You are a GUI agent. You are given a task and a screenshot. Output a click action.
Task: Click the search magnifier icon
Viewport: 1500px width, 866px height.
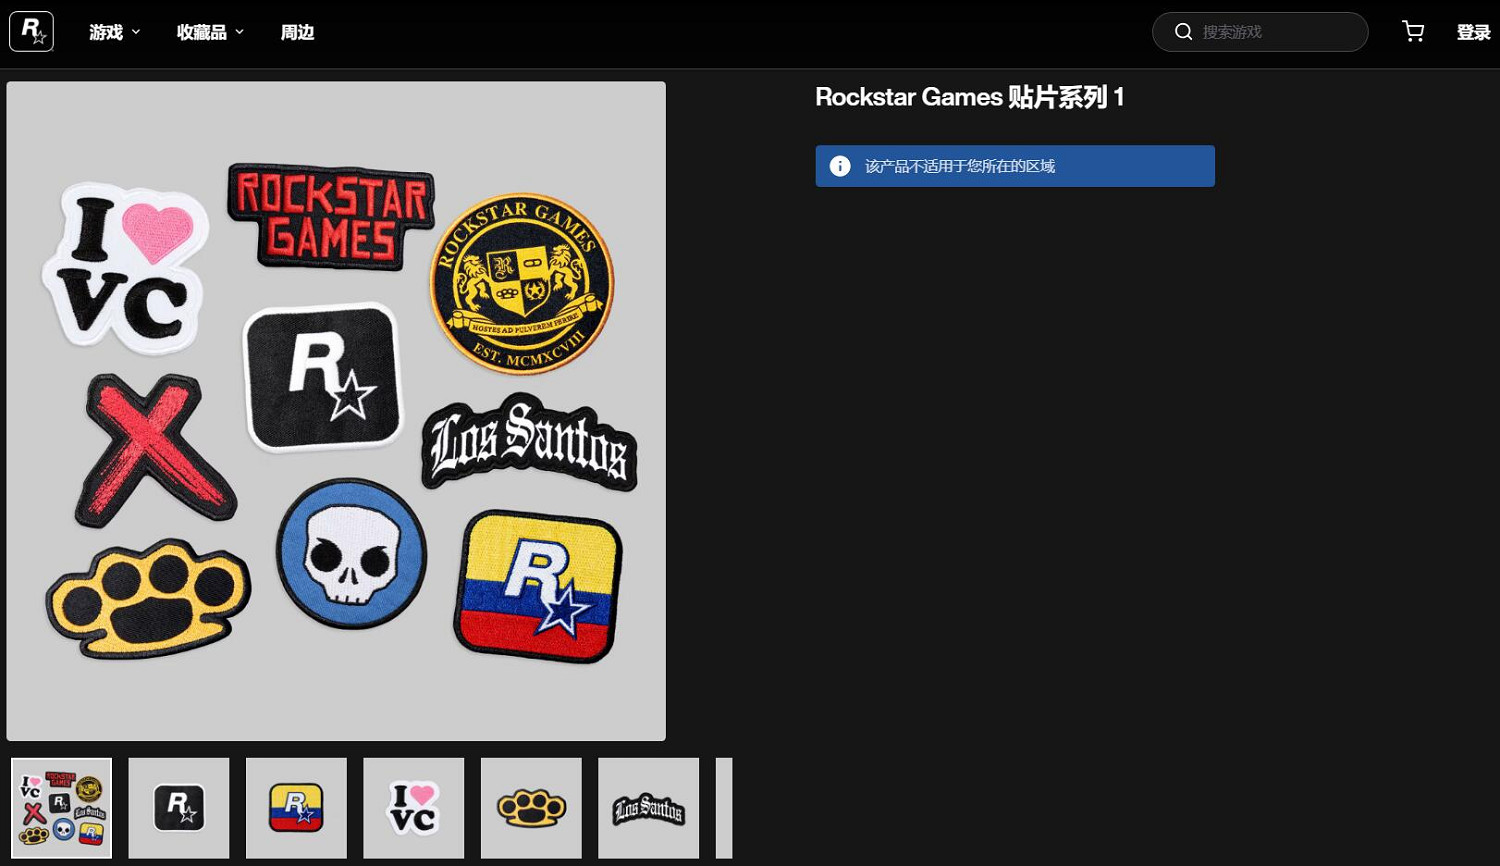click(1183, 31)
